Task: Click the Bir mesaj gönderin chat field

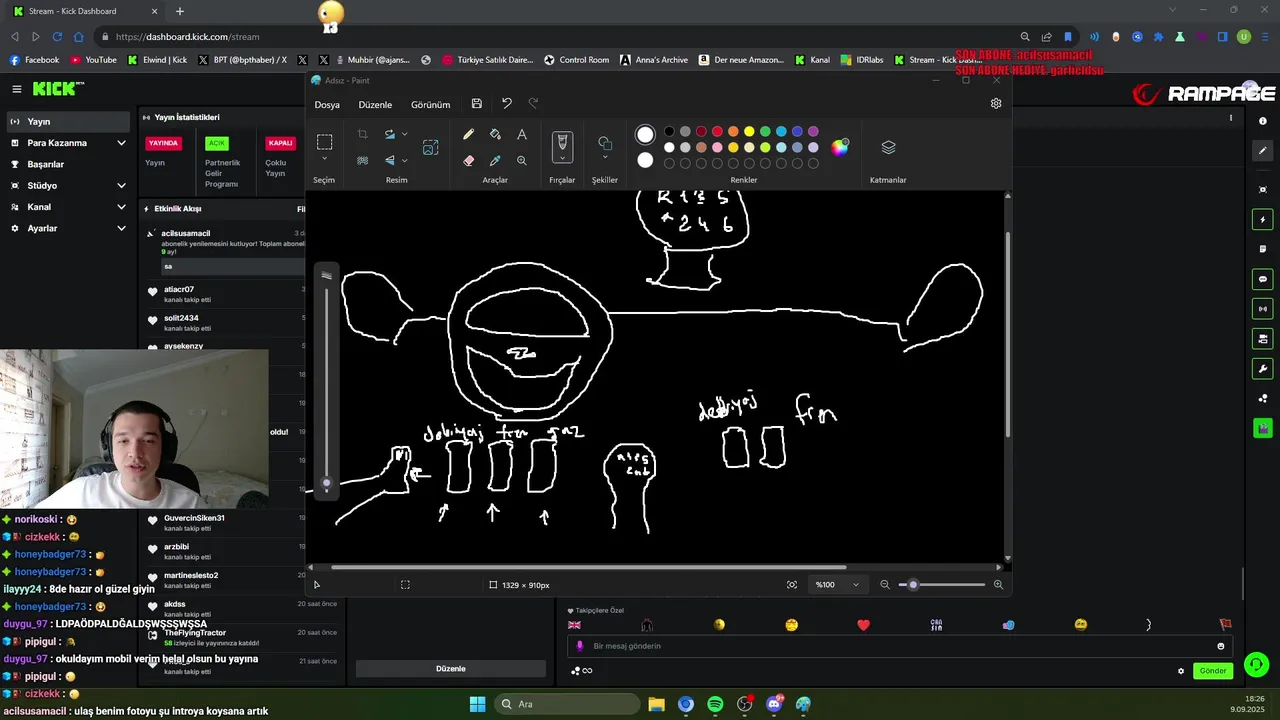Action: pos(900,646)
